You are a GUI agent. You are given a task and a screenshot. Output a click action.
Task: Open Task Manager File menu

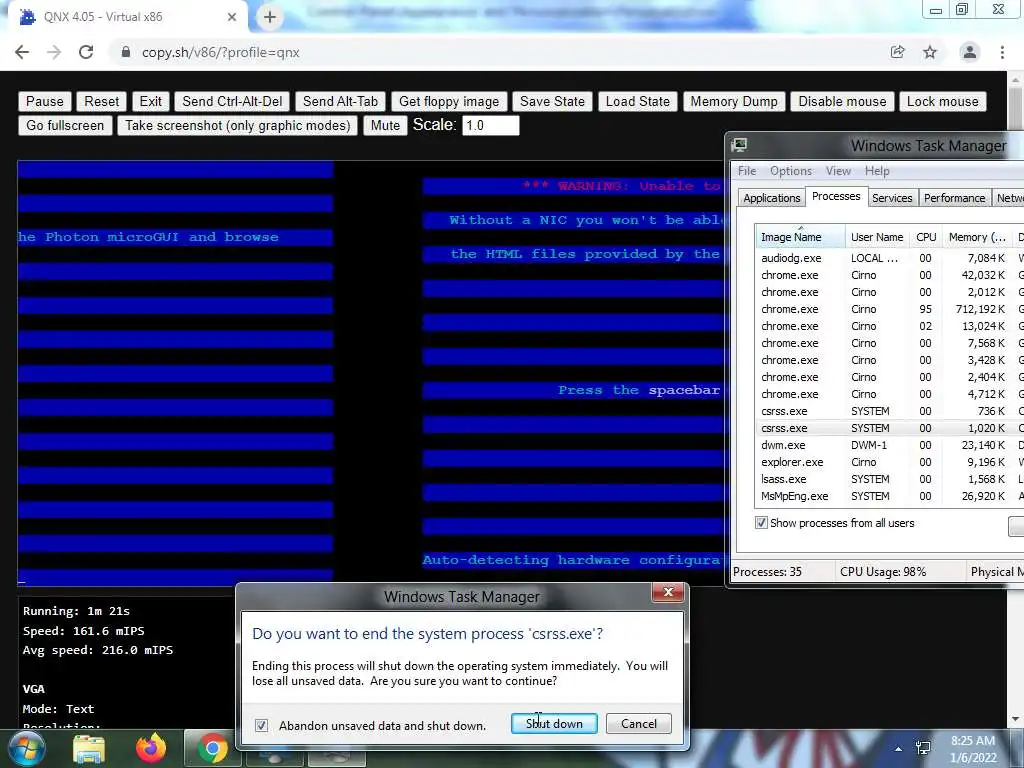coord(747,171)
